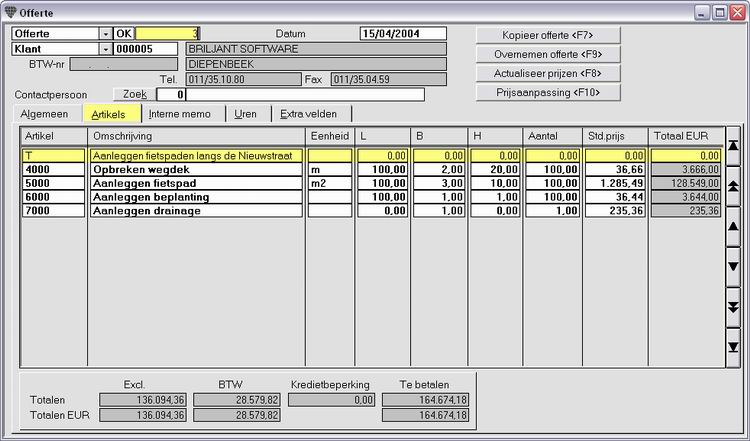Viewport: 750px width, 441px height.
Task: Jump to last row in article grid
Action: click(733, 346)
